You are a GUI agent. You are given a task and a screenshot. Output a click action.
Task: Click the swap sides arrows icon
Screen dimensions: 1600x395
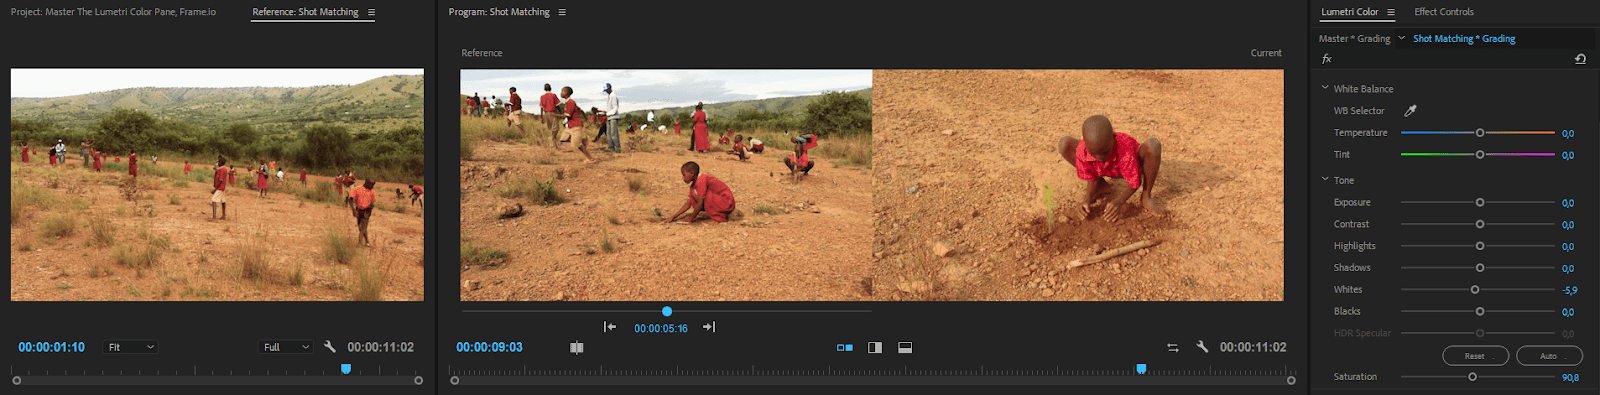click(1172, 347)
